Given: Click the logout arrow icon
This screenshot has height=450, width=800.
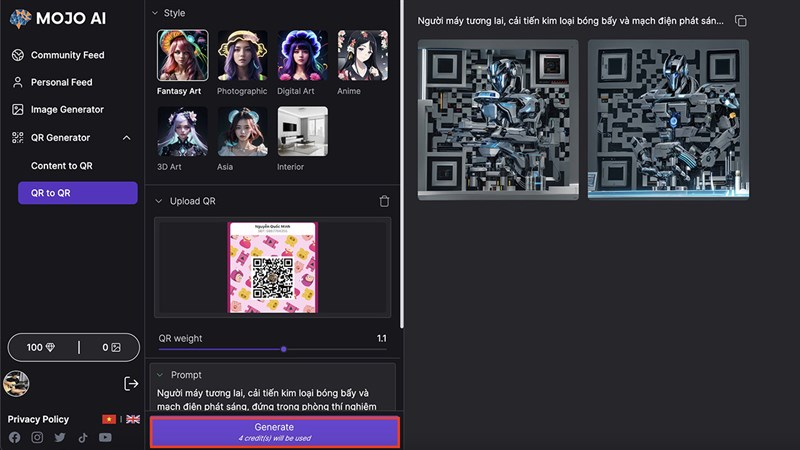Looking at the screenshot, I should (130, 383).
